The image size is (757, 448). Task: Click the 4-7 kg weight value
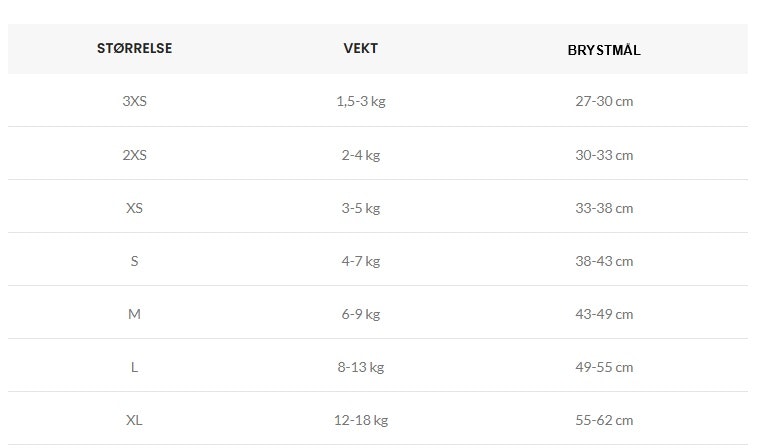(x=361, y=262)
